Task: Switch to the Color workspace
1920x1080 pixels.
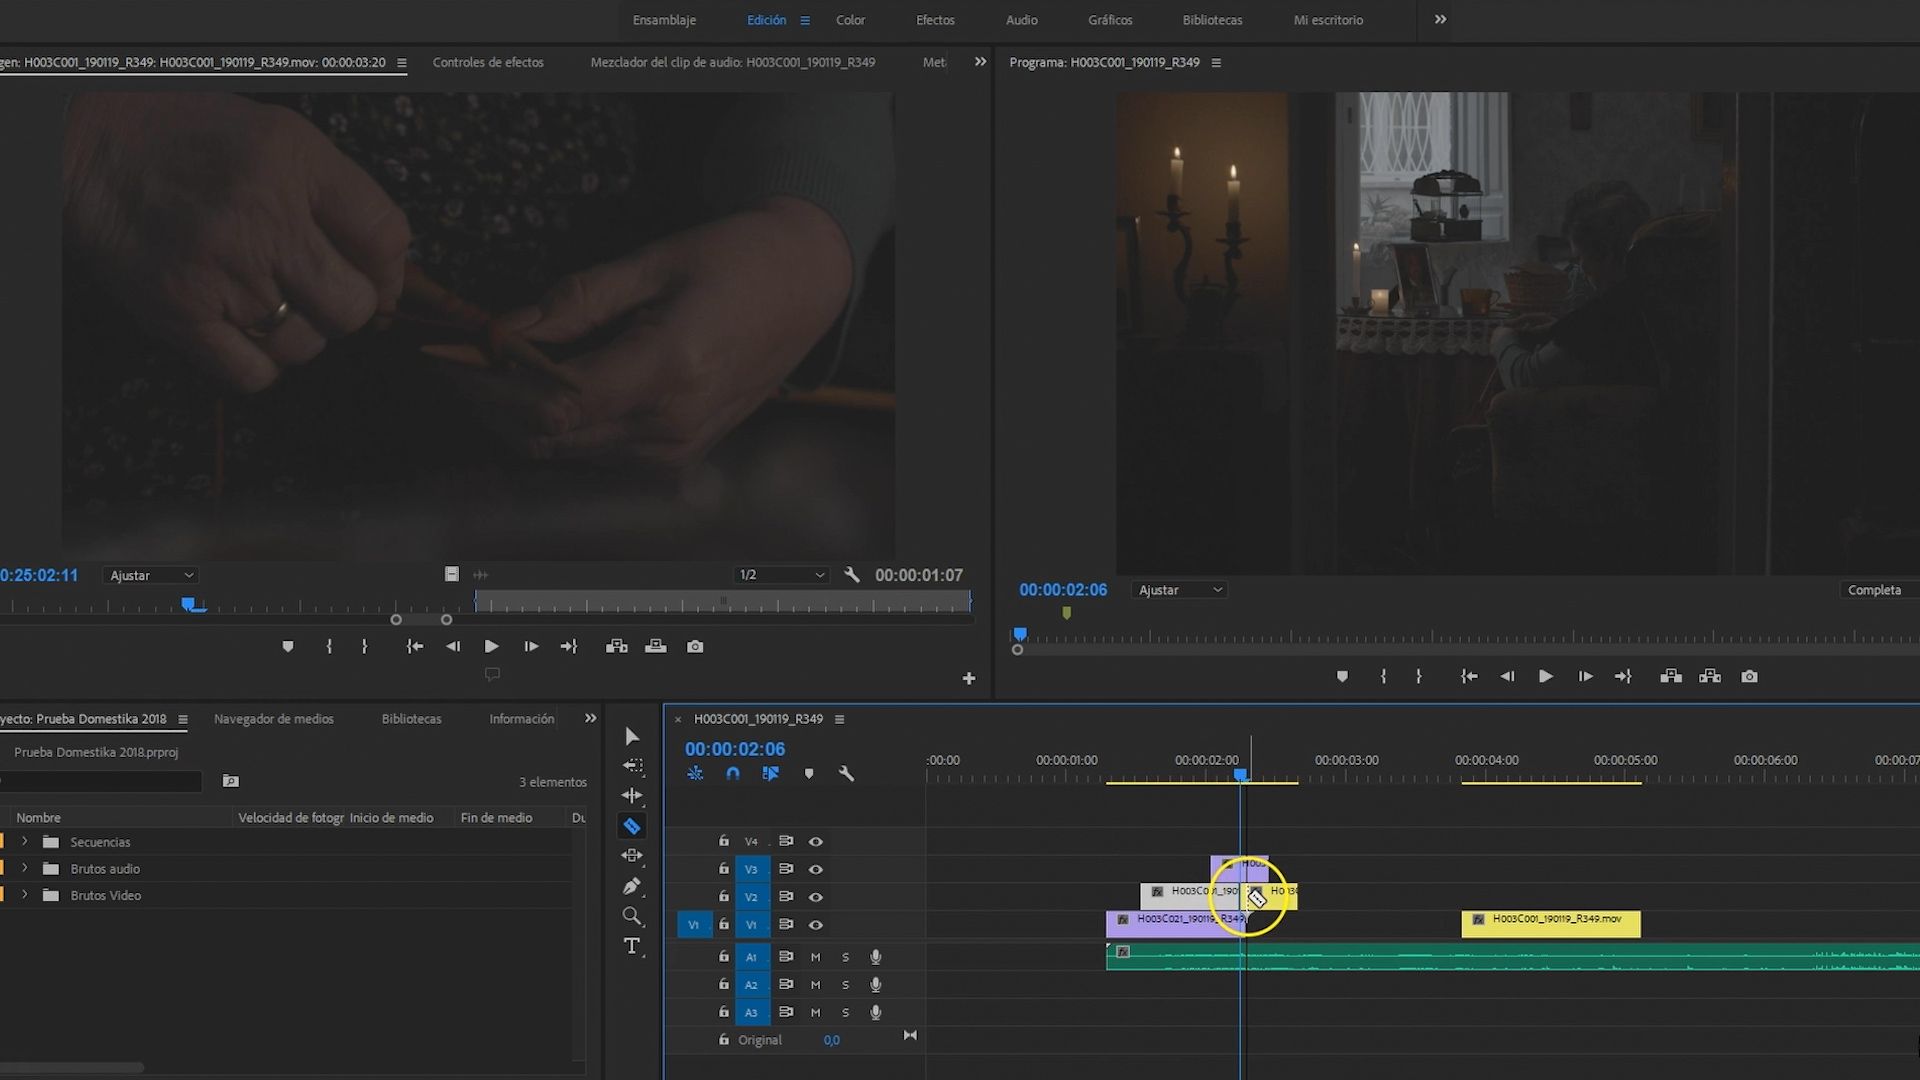Action: click(x=850, y=20)
